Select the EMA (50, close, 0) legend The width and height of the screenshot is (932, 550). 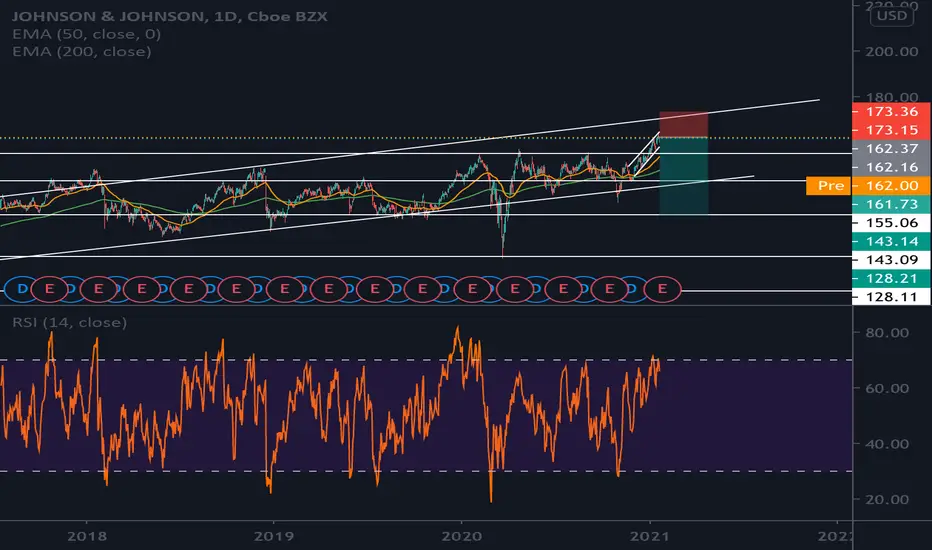click(86, 34)
